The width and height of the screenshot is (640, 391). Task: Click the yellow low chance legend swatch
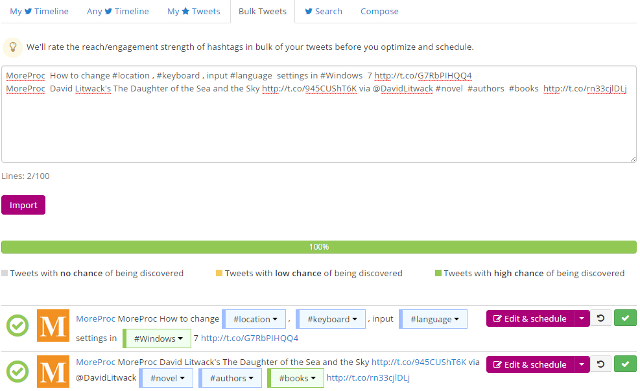click(219, 273)
